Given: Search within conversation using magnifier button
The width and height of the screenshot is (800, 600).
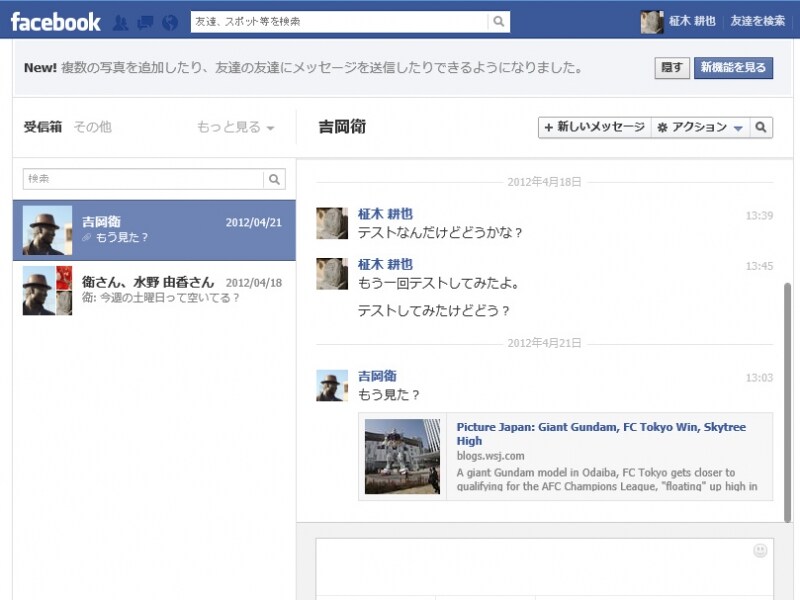Looking at the screenshot, I should (x=761, y=127).
